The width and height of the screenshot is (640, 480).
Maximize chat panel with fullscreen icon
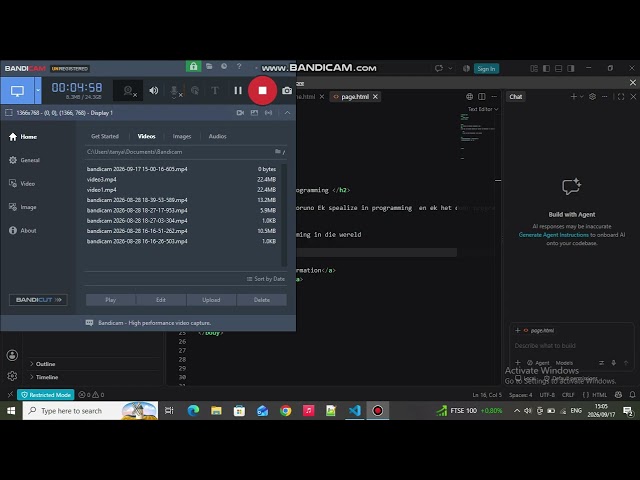[621, 97]
